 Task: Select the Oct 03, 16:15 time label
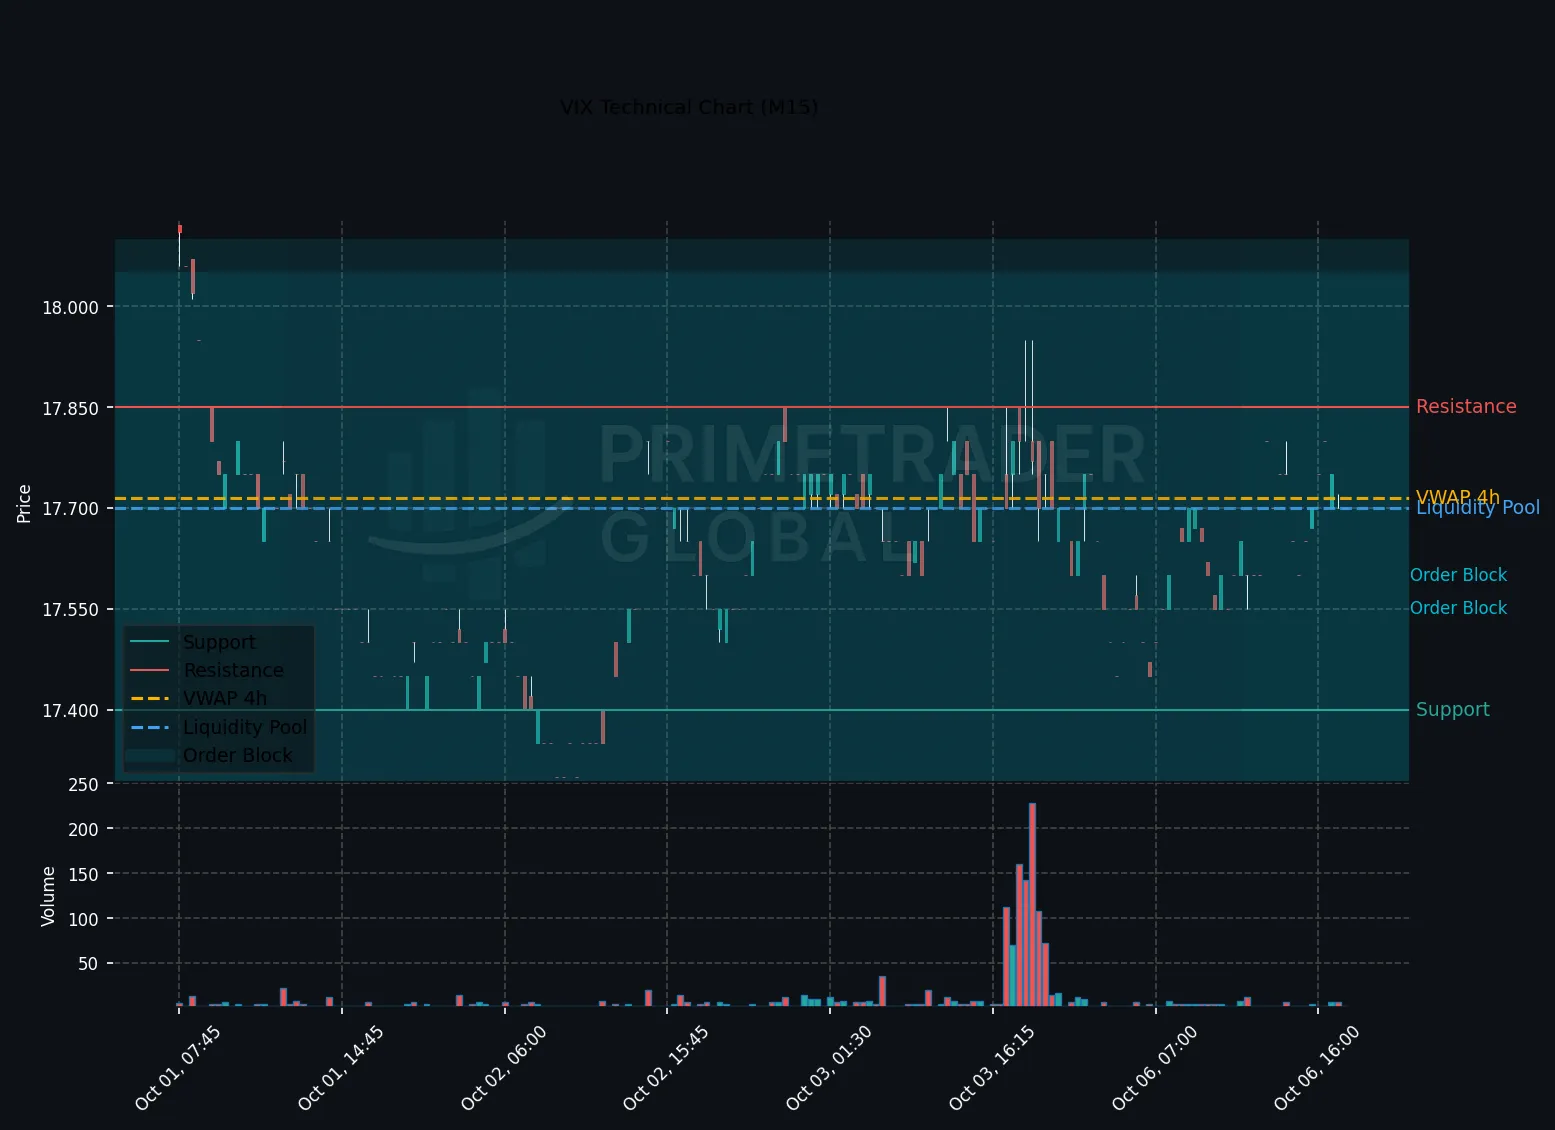[x=992, y=1068]
